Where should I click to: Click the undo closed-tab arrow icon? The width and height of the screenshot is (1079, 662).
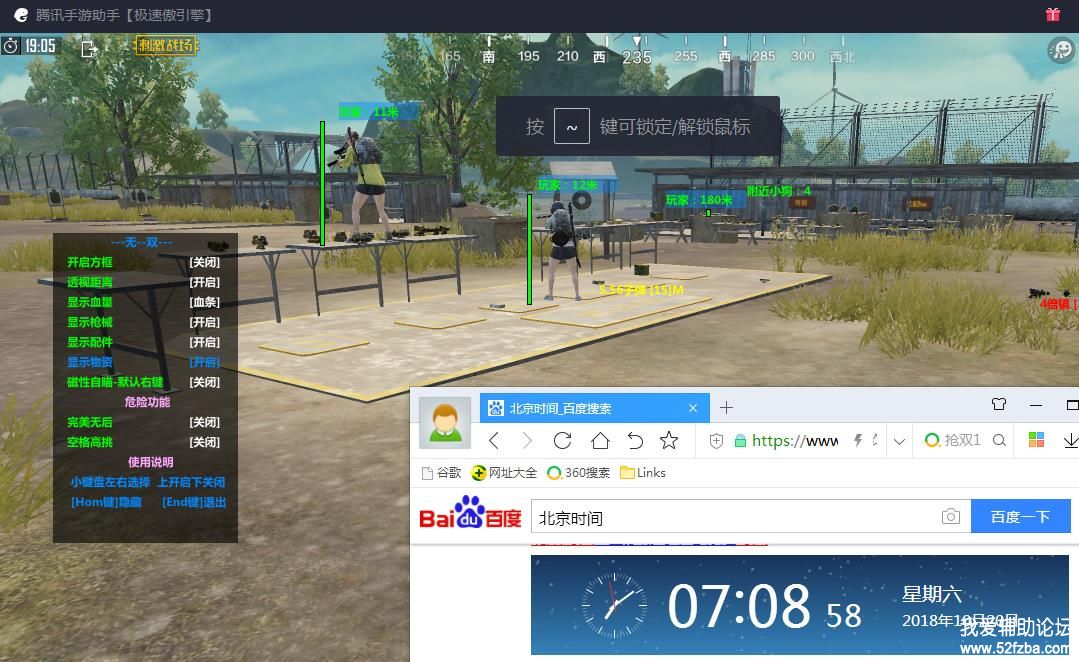635,440
